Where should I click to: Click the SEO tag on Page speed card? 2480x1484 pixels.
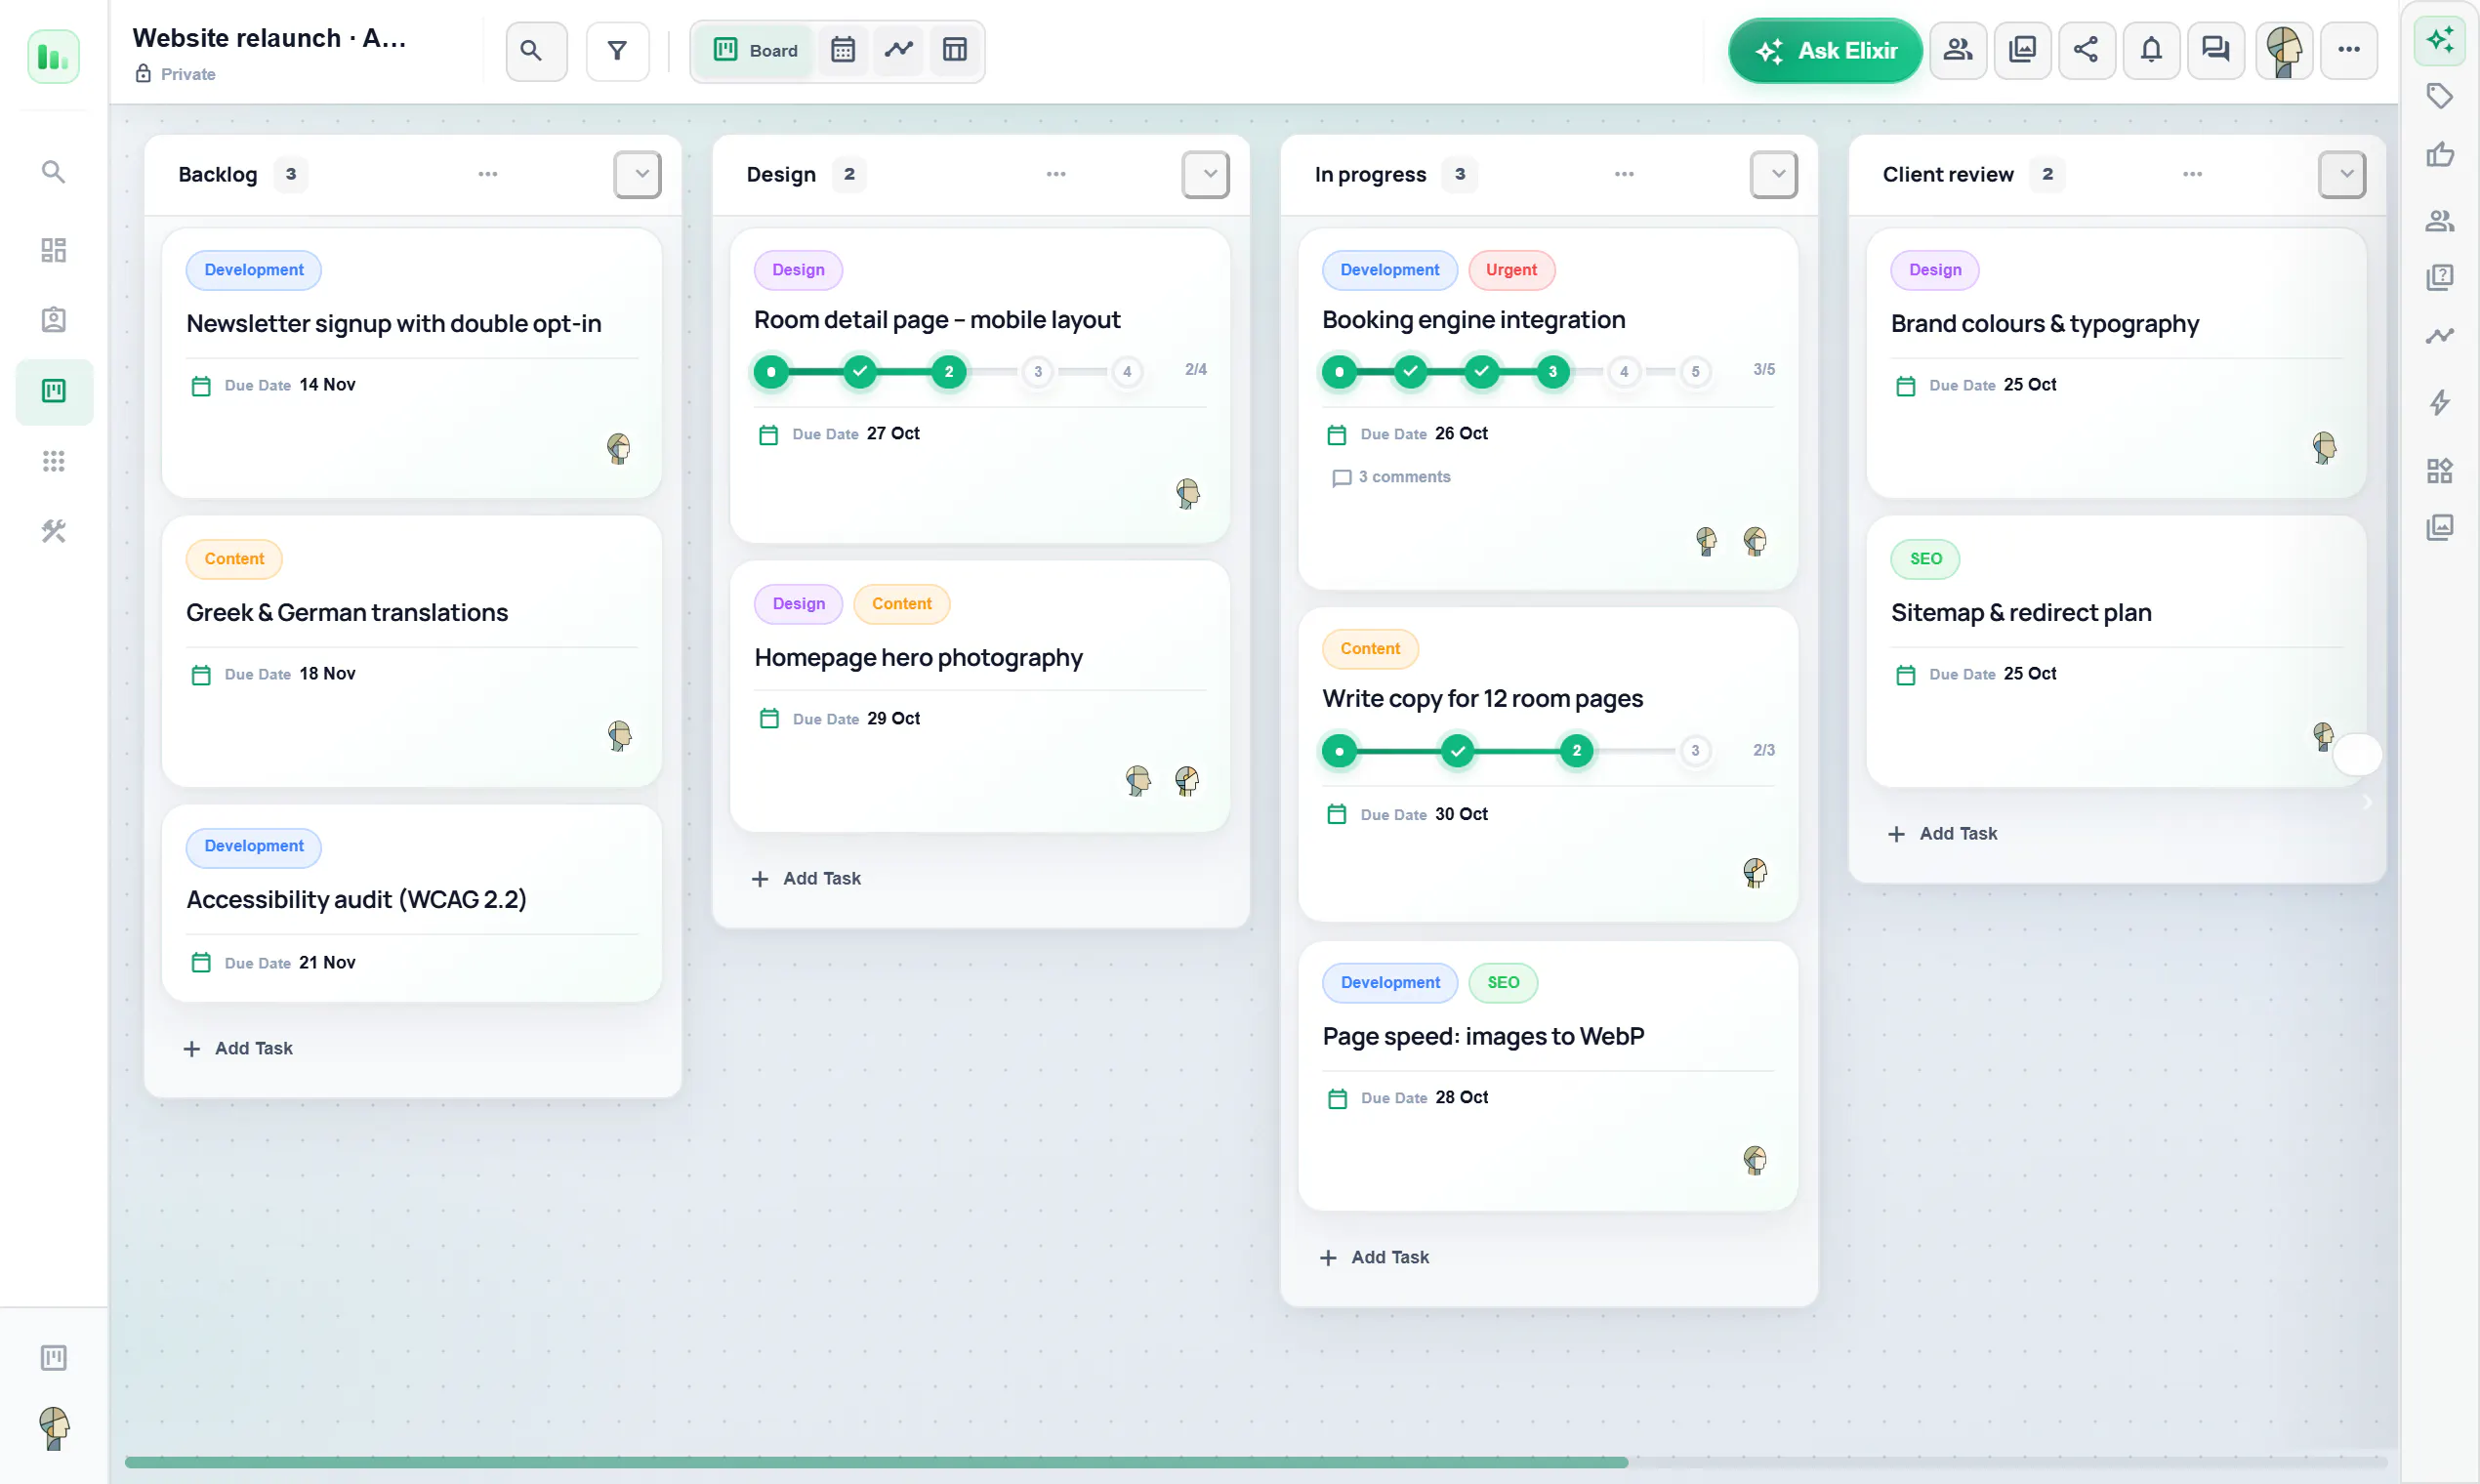(1503, 982)
